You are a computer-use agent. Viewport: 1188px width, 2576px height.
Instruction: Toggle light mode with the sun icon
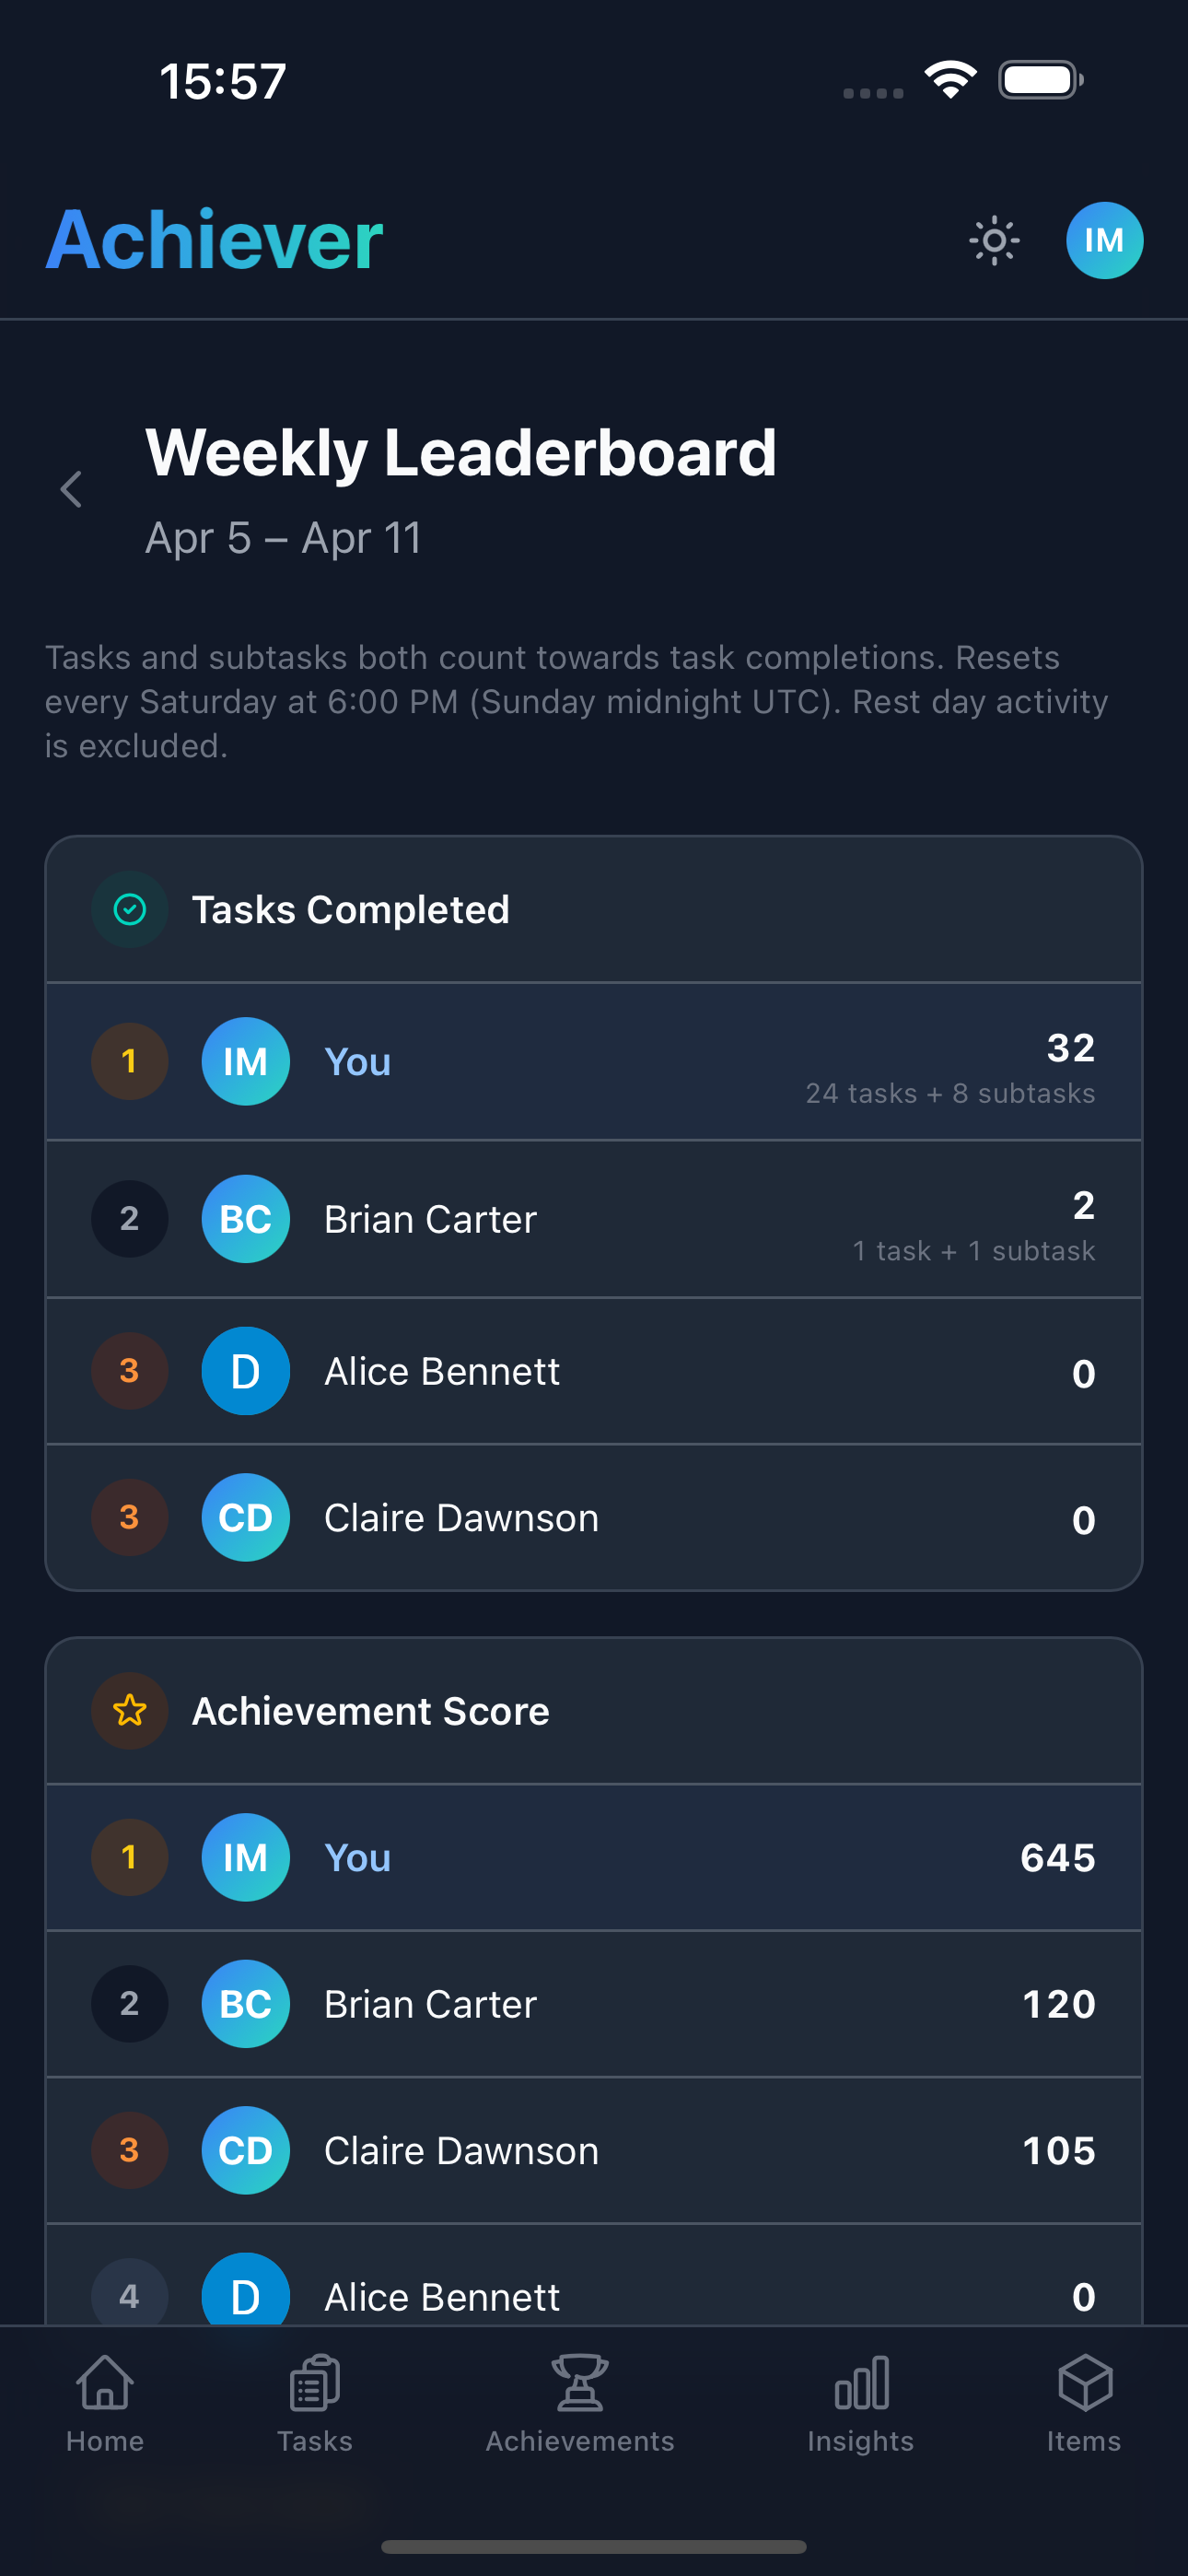pos(995,239)
